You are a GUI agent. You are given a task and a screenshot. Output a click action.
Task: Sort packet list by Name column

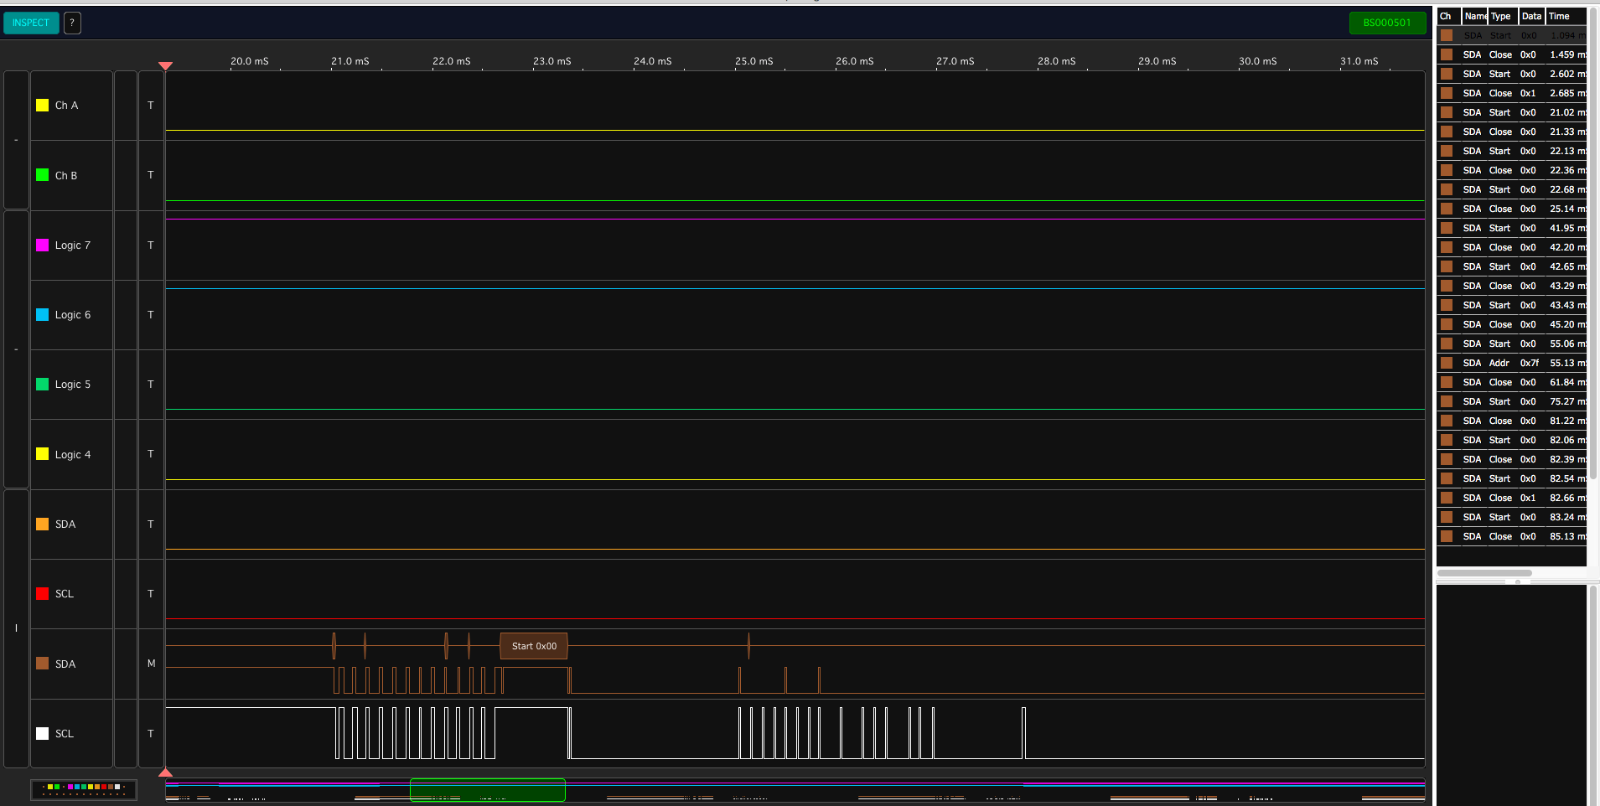click(x=1475, y=16)
